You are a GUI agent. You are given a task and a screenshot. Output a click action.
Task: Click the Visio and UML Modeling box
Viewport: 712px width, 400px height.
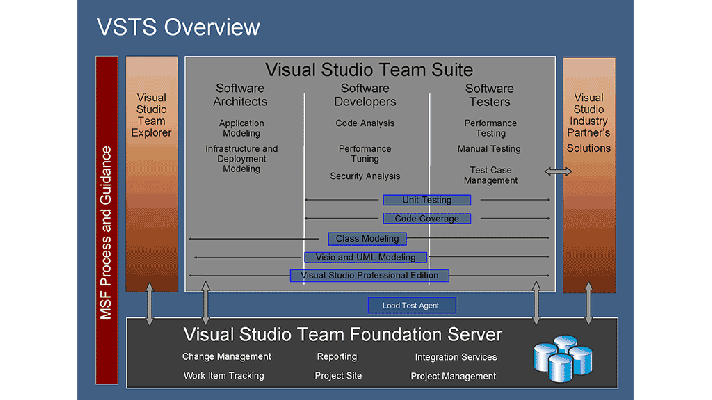click(366, 257)
